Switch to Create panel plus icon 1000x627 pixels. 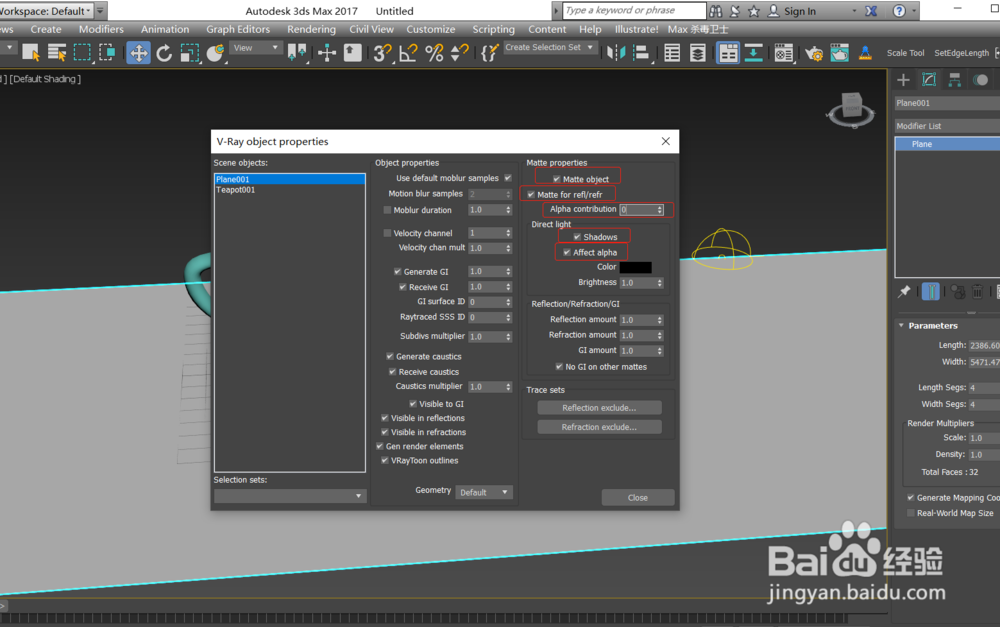pos(903,80)
